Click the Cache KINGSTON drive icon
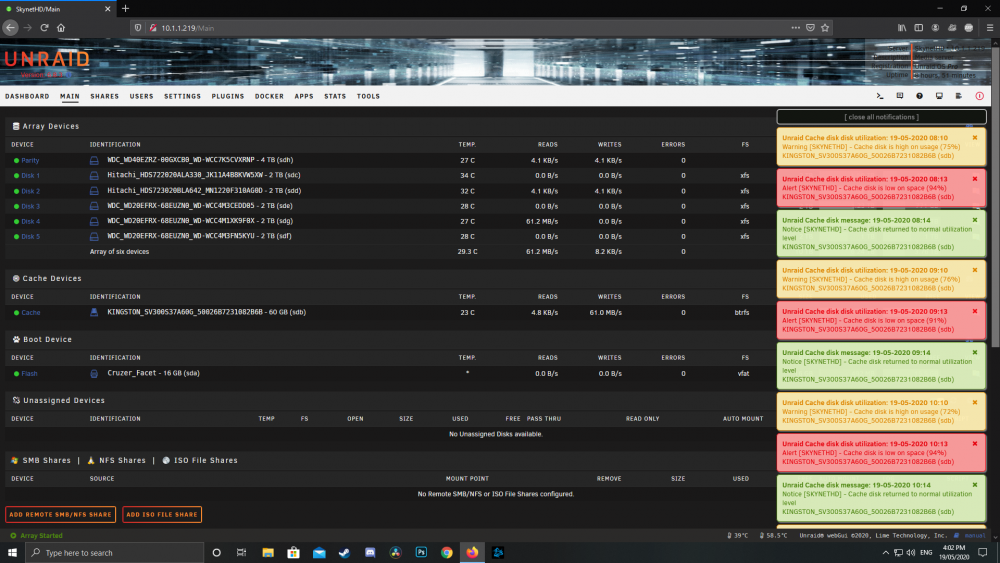This screenshot has width=1000, height=563. pos(94,312)
